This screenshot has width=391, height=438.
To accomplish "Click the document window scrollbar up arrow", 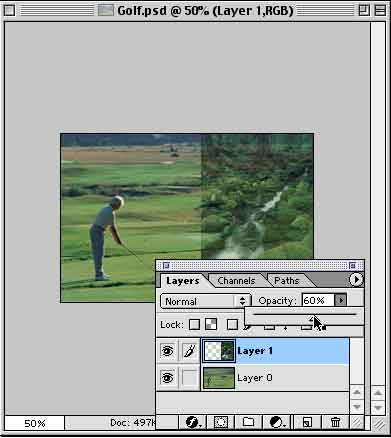I will [378, 393].
